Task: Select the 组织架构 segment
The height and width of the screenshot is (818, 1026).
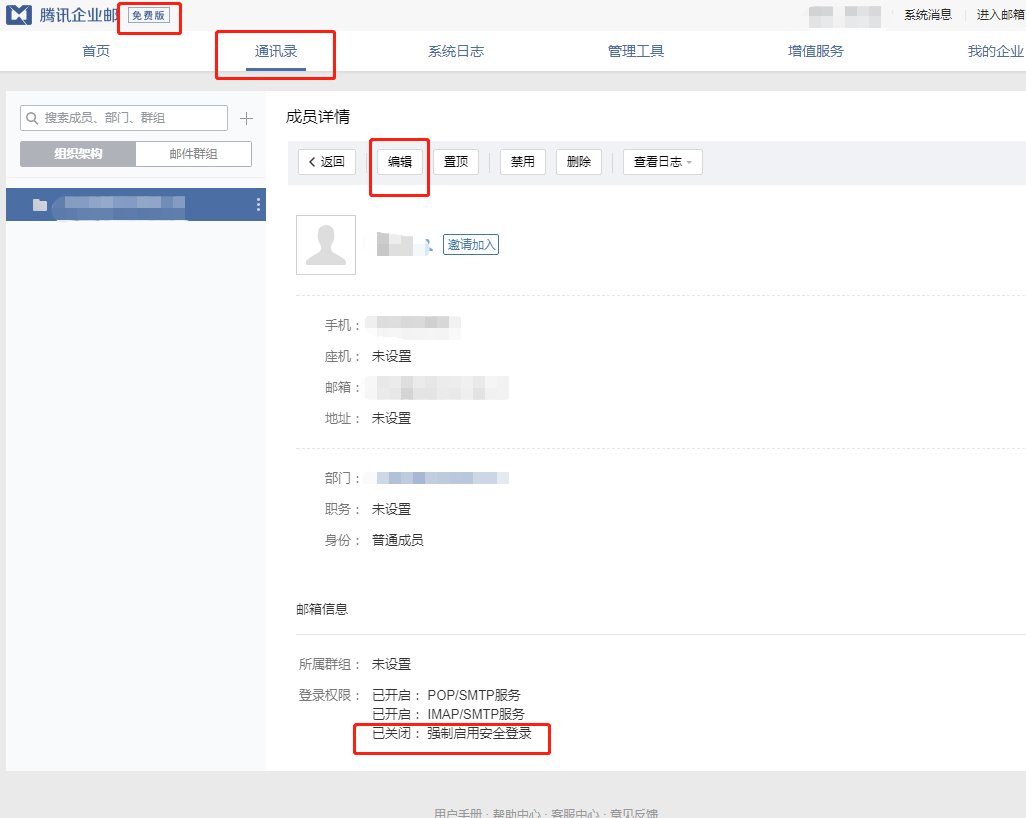Action: click(76, 153)
